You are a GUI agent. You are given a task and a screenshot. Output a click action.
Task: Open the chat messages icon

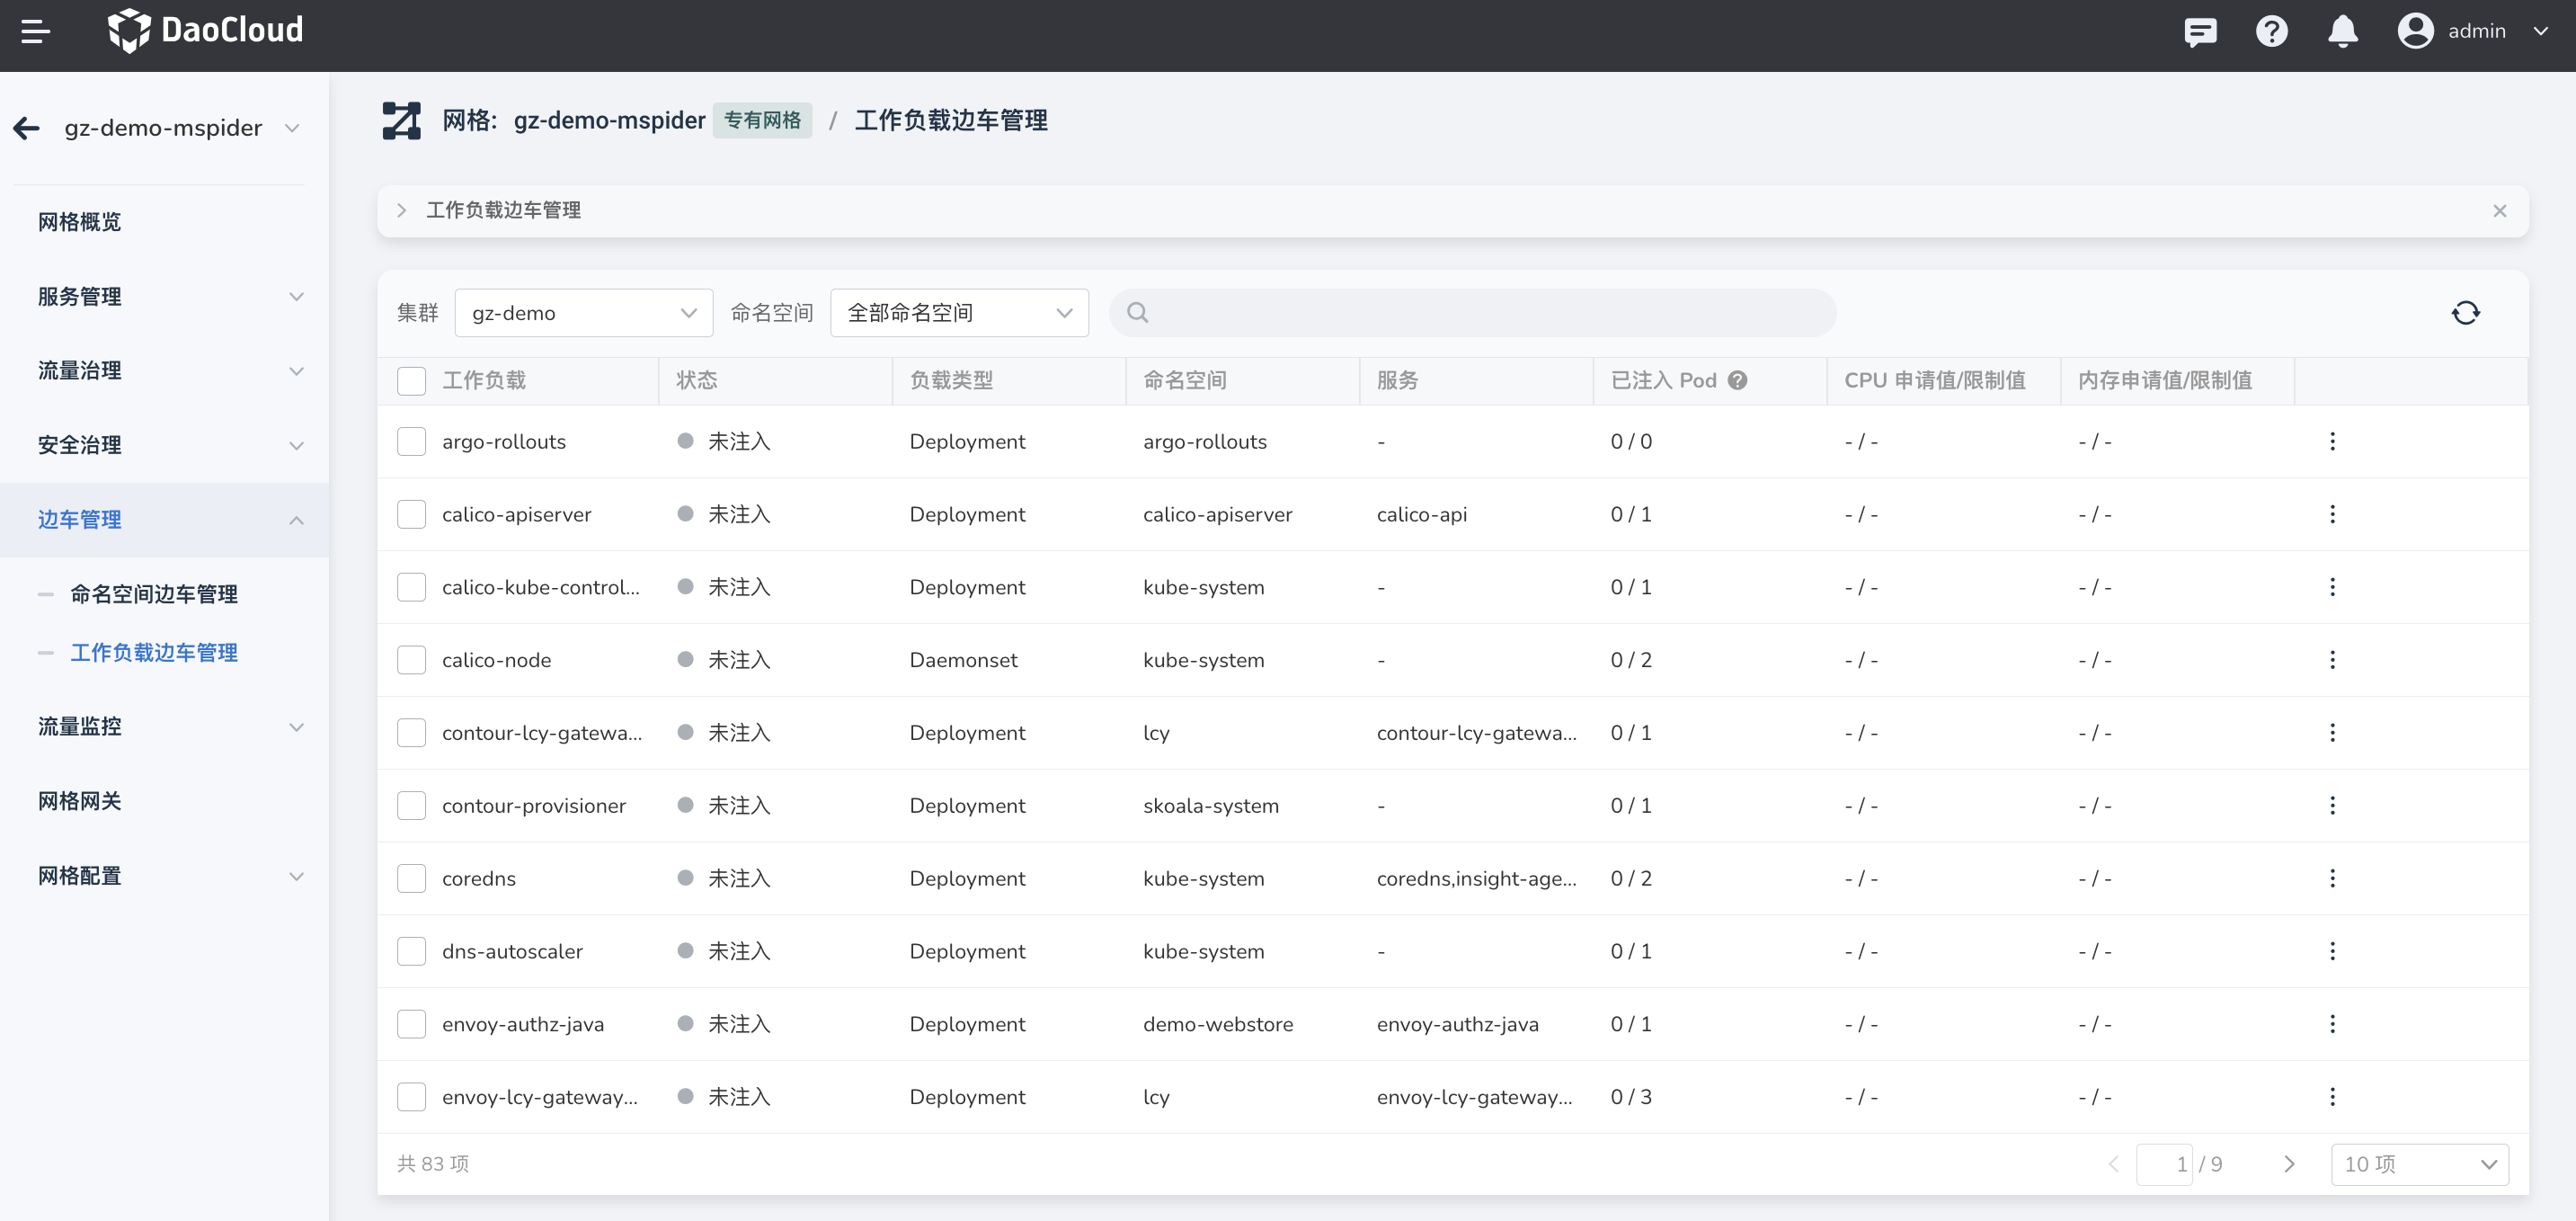[x=2200, y=32]
